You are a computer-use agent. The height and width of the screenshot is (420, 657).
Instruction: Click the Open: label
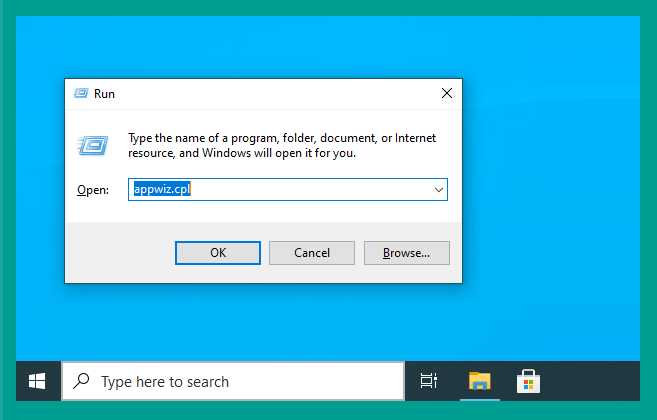click(x=93, y=190)
